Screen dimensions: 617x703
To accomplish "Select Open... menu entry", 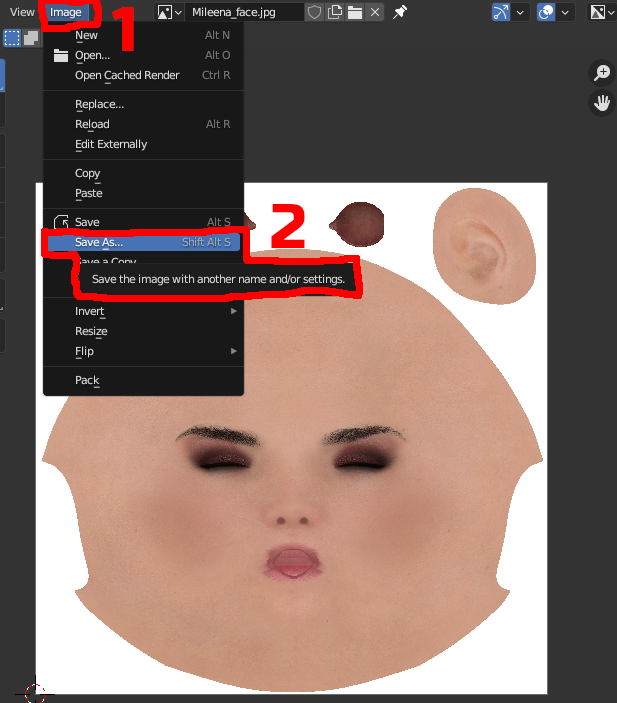I will pos(143,55).
